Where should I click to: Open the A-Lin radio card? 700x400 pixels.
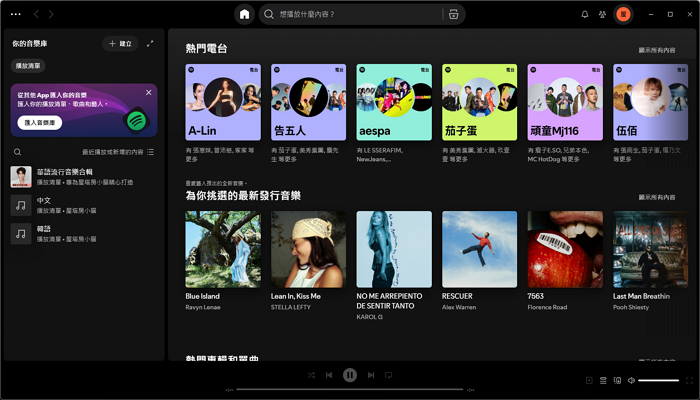pos(223,102)
